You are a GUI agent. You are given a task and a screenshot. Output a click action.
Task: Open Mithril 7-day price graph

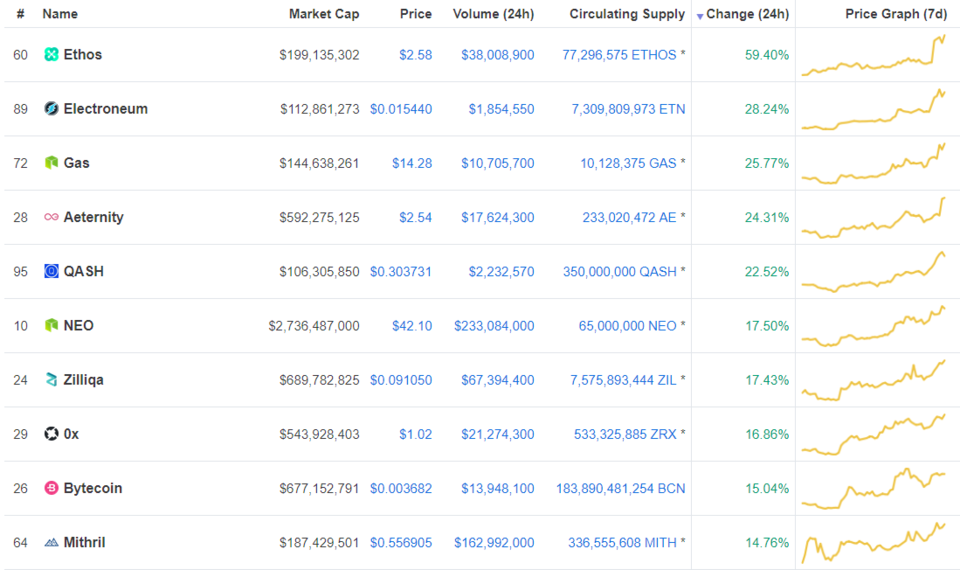click(874, 542)
